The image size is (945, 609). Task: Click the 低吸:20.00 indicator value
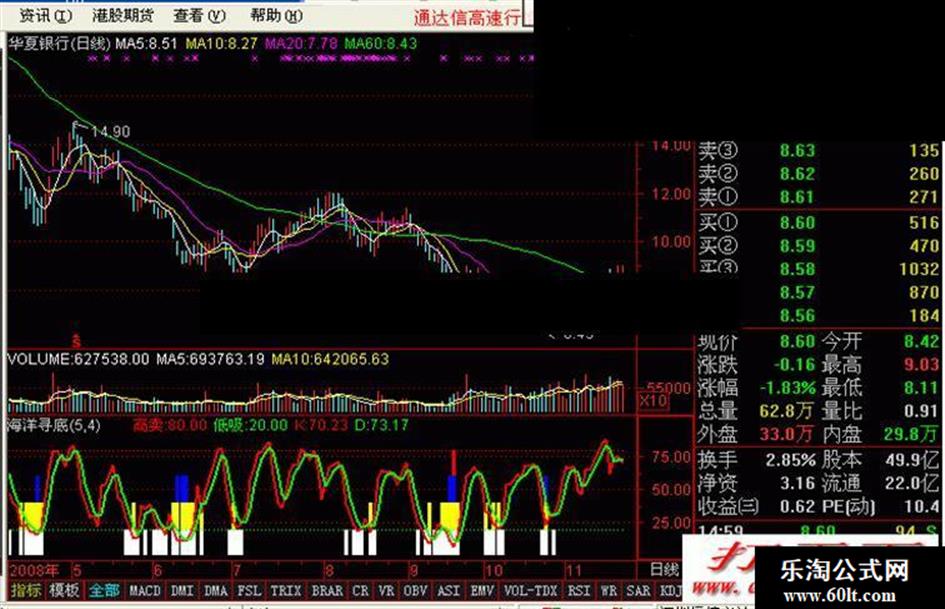[250, 425]
